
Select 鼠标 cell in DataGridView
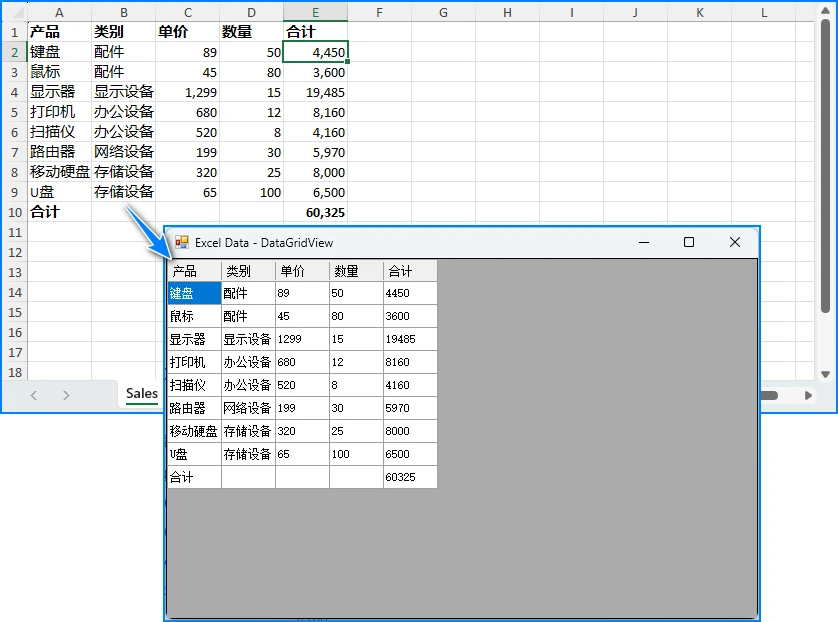tap(195, 316)
